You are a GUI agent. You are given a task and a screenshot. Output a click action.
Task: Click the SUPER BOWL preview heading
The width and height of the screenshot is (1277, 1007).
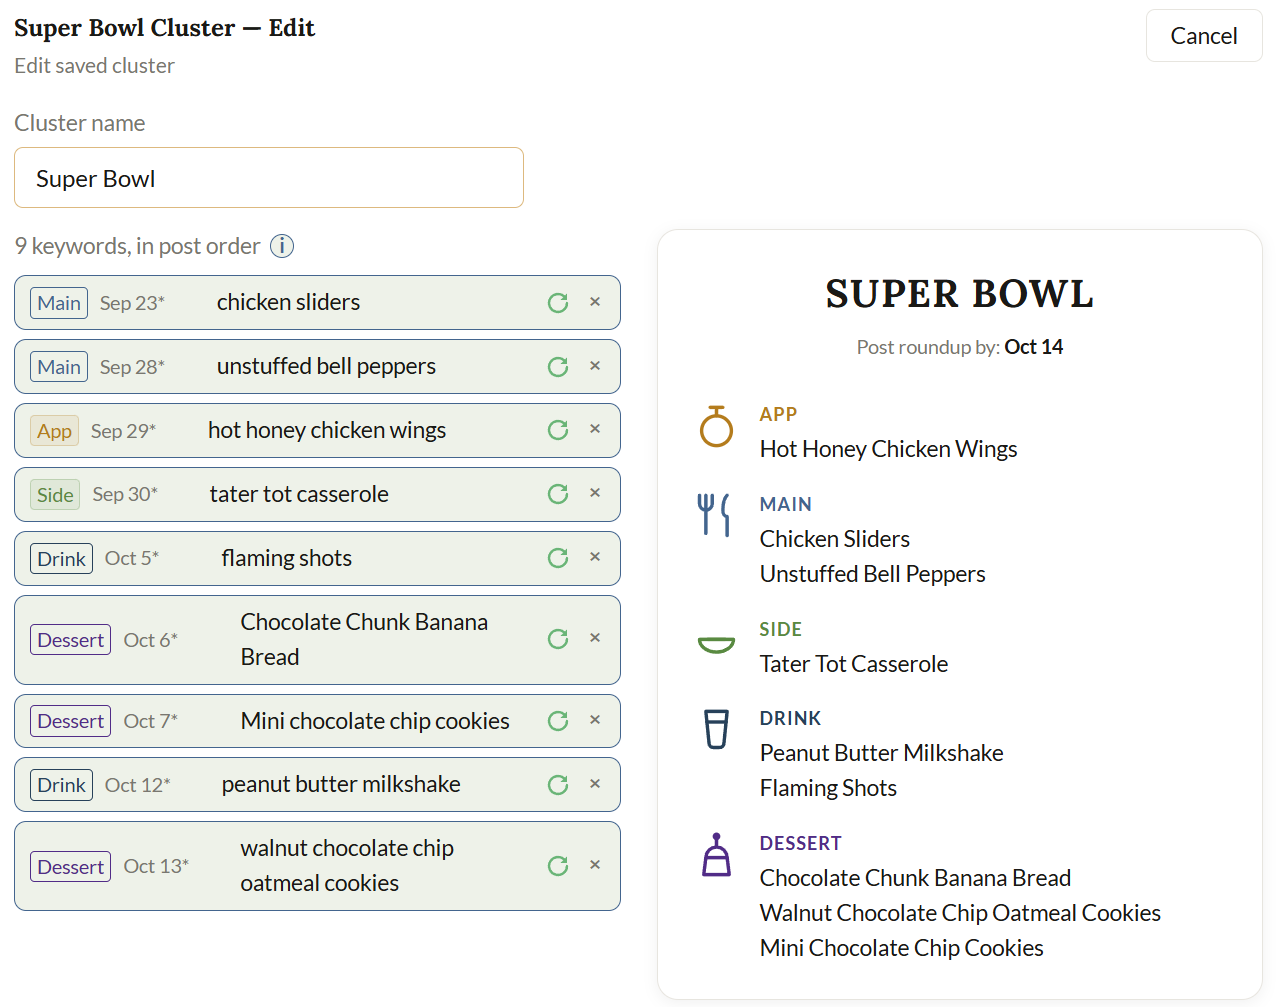tap(960, 294)
